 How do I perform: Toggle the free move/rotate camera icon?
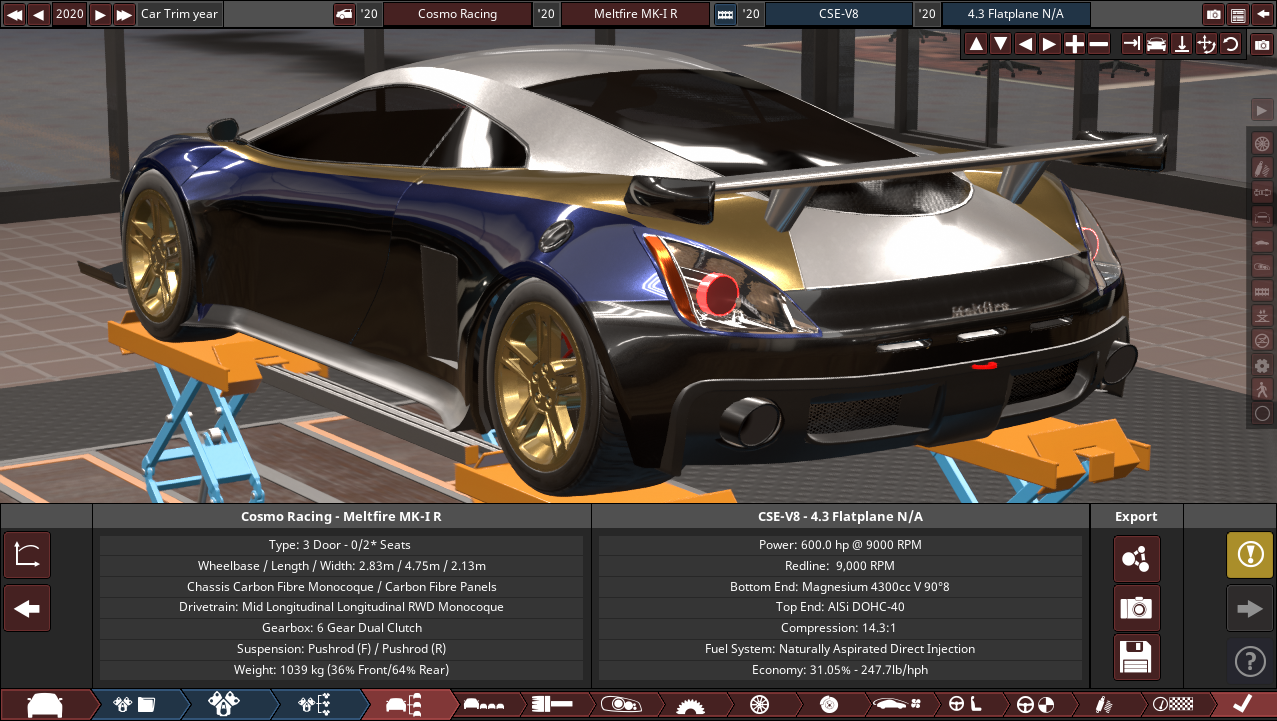(1206, 44)
